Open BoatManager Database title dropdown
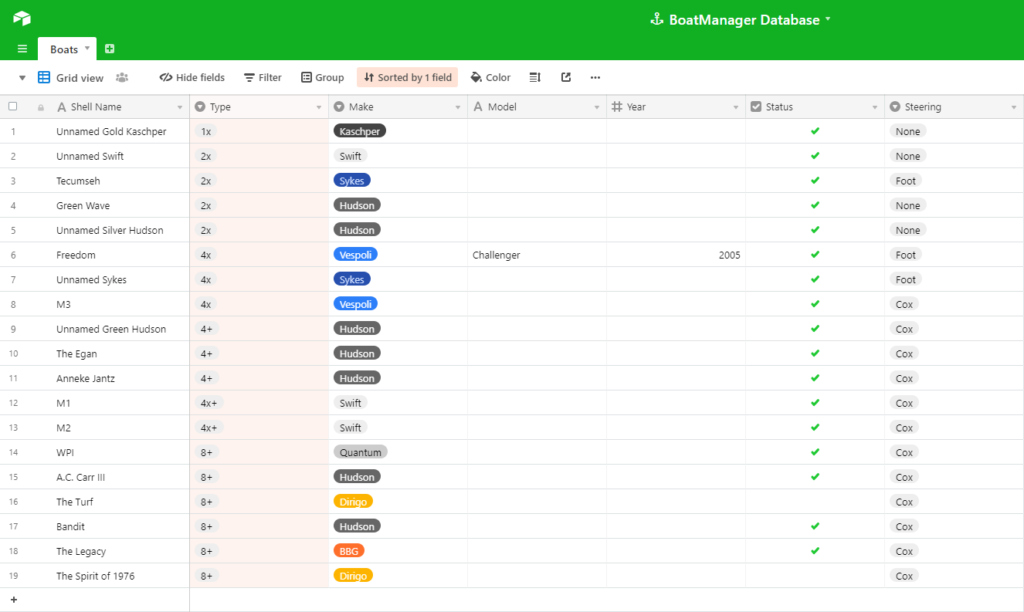The height and width of the screenshot is (612, 1024). (x=827, y=19)
